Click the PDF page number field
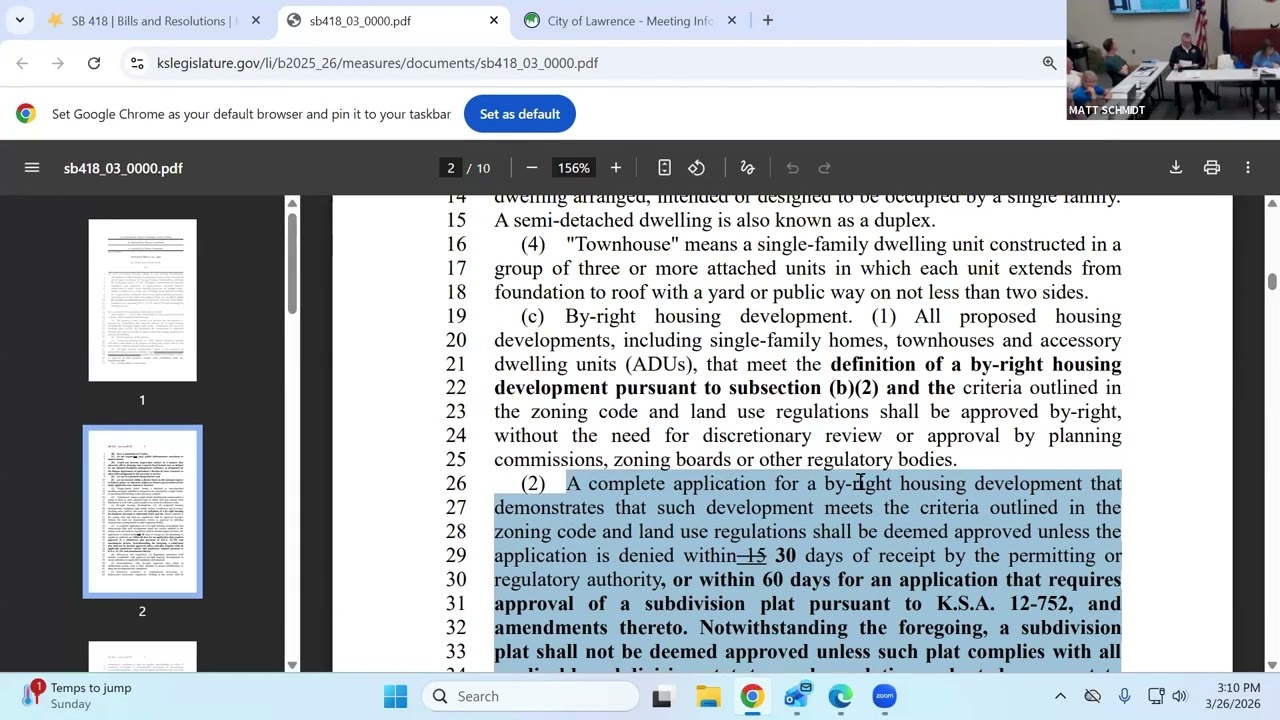This screenshot has height=720, width=1280. 450,168
